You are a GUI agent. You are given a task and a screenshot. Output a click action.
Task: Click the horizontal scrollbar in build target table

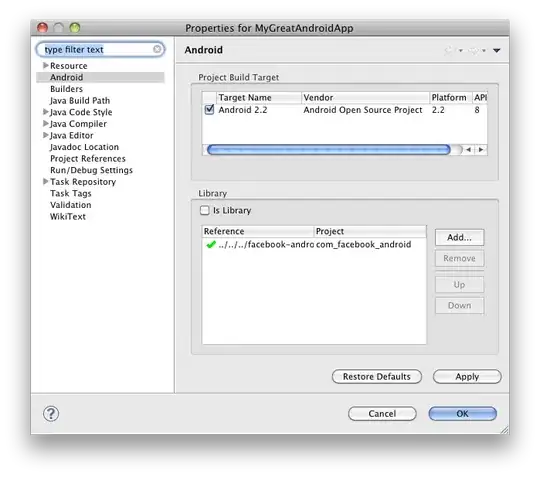(x=329, y=149)
